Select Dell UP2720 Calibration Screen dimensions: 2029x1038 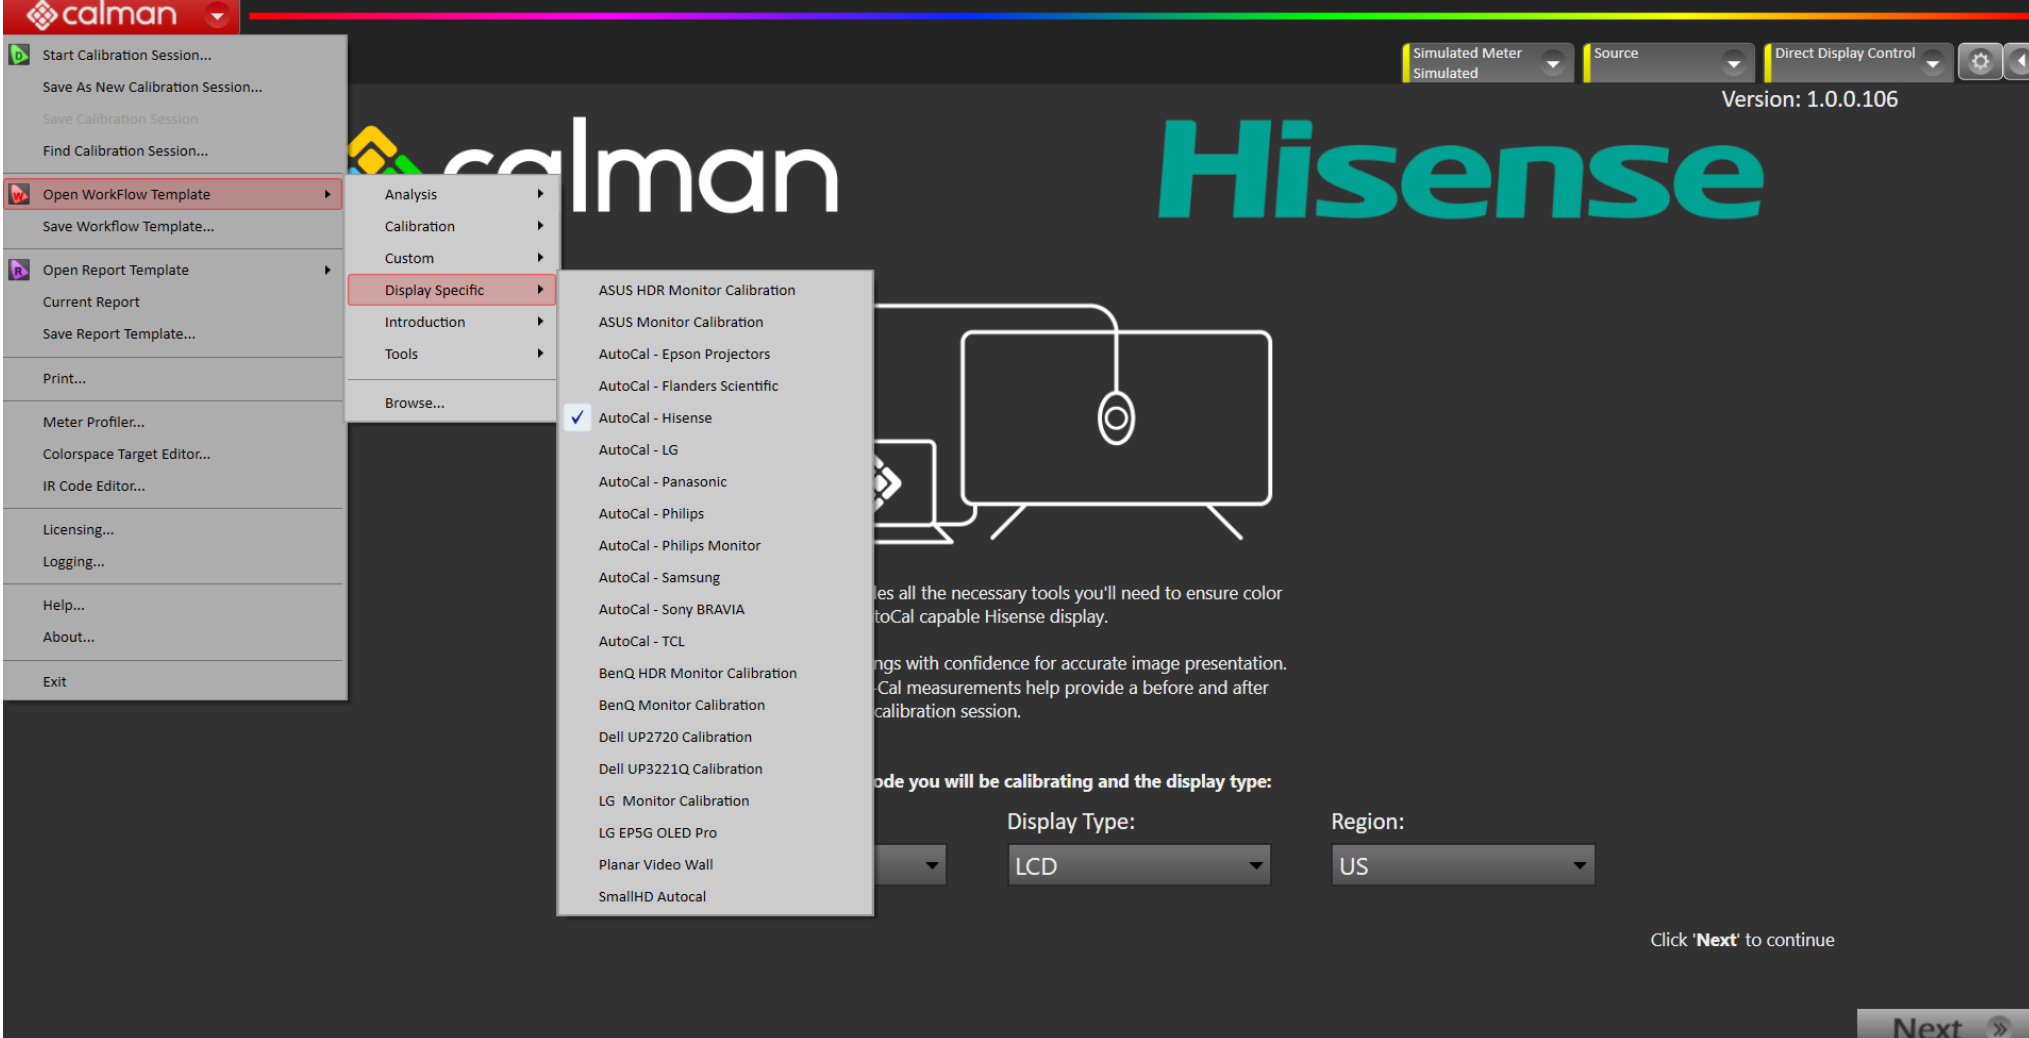[x=715, y=737]
